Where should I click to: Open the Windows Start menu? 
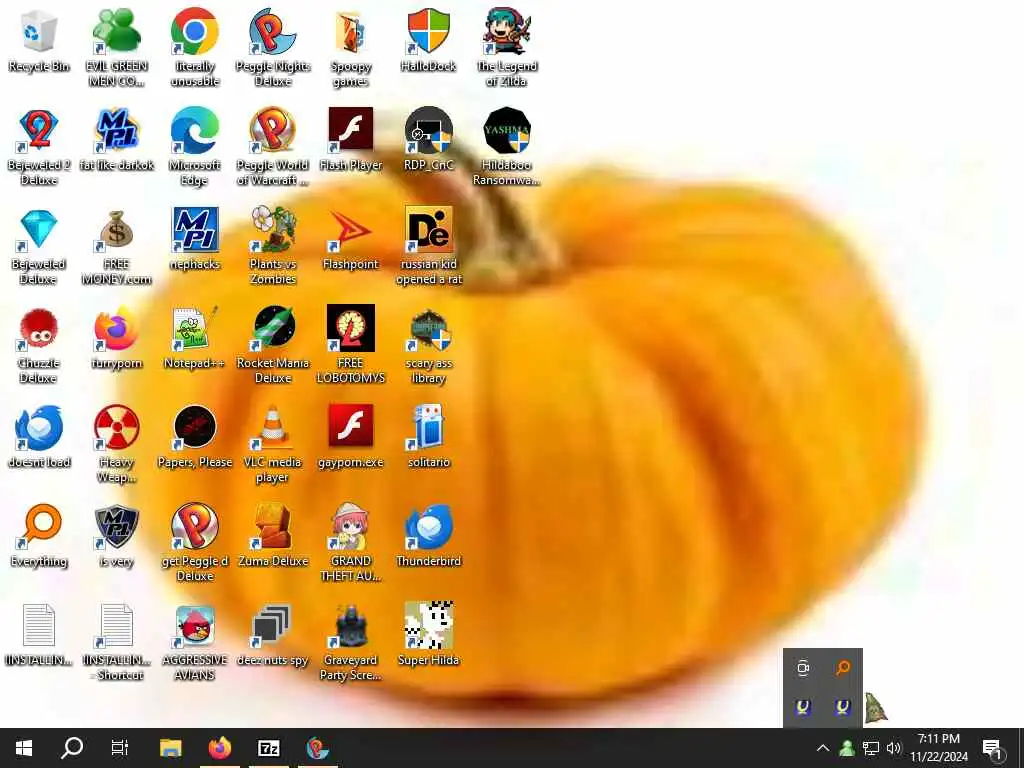point(24,748)
